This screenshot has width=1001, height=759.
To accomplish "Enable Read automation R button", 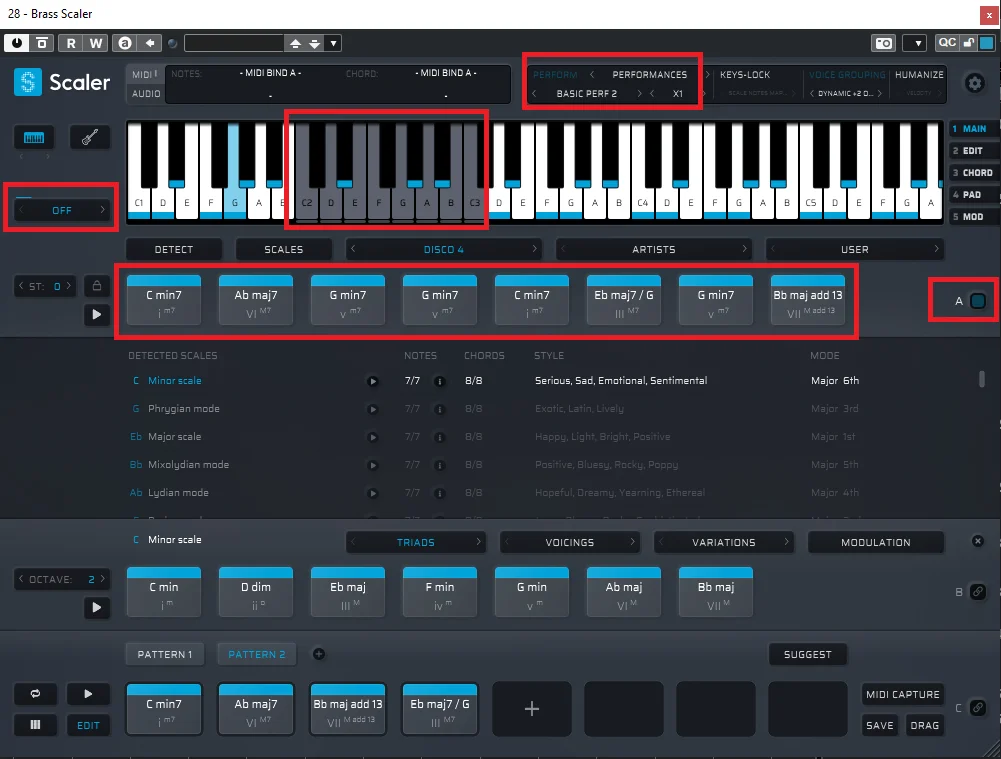I will coord(70,43).
